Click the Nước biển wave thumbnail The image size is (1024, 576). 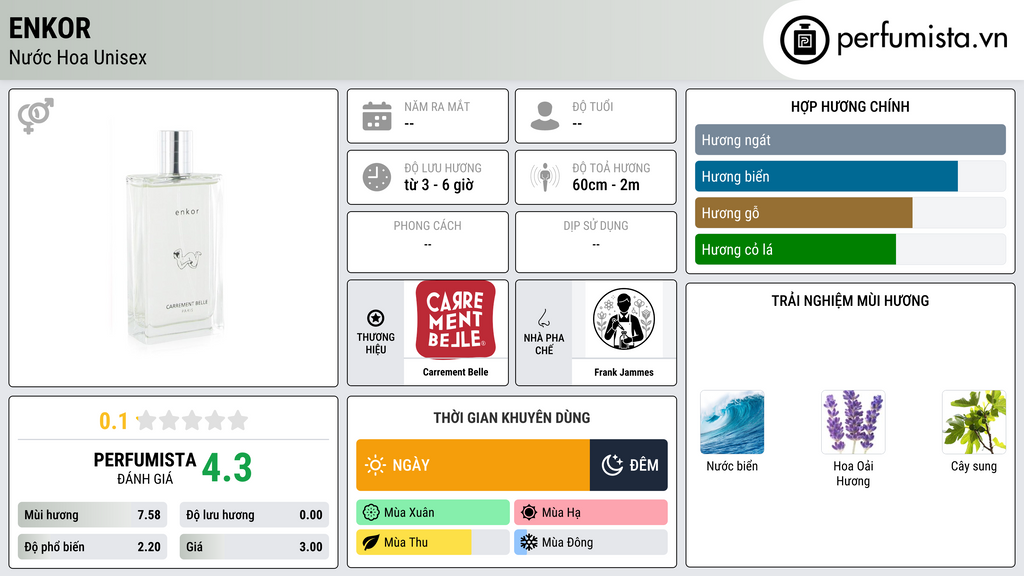point(732,422)
